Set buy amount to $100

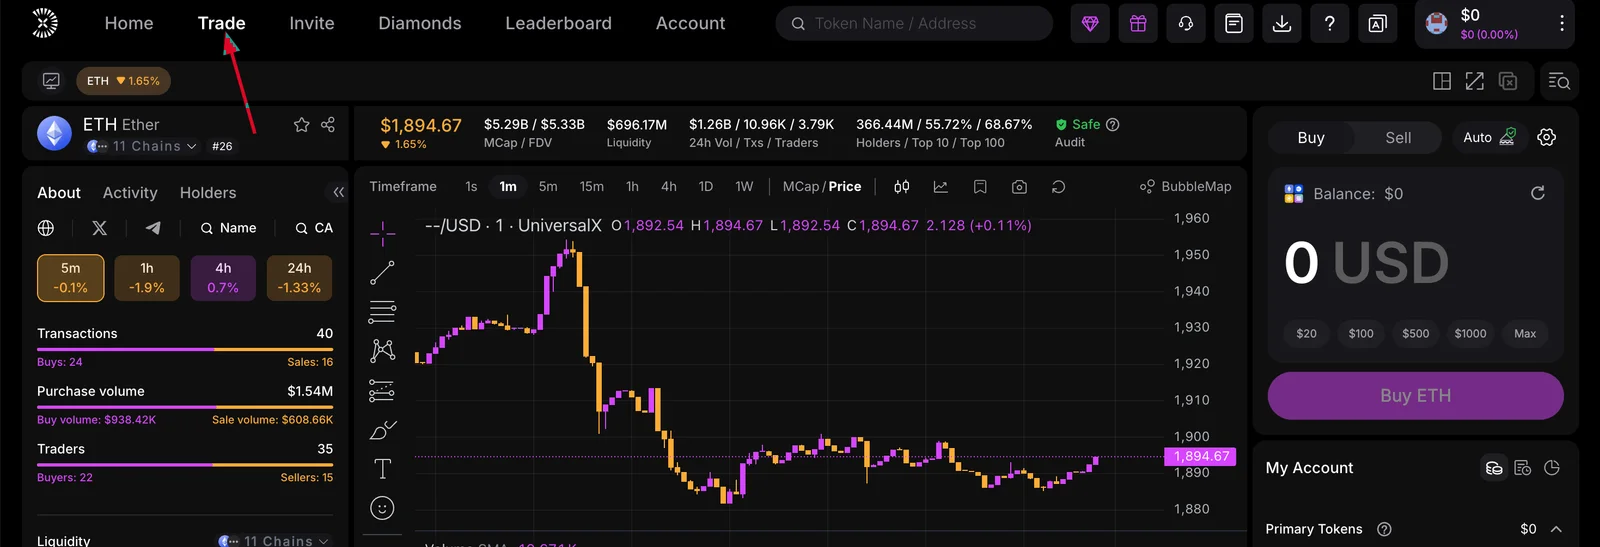1361,334
